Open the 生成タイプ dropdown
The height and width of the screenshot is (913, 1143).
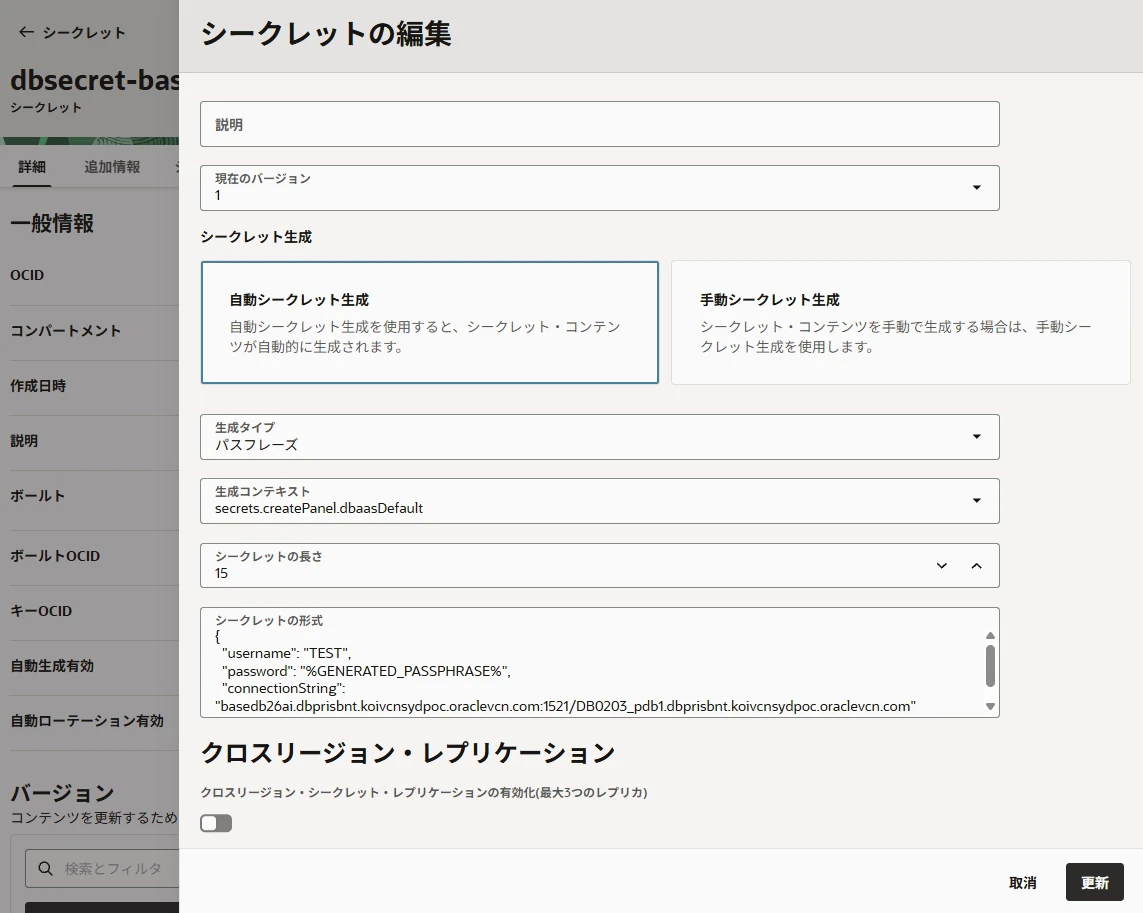click(599, 437)
